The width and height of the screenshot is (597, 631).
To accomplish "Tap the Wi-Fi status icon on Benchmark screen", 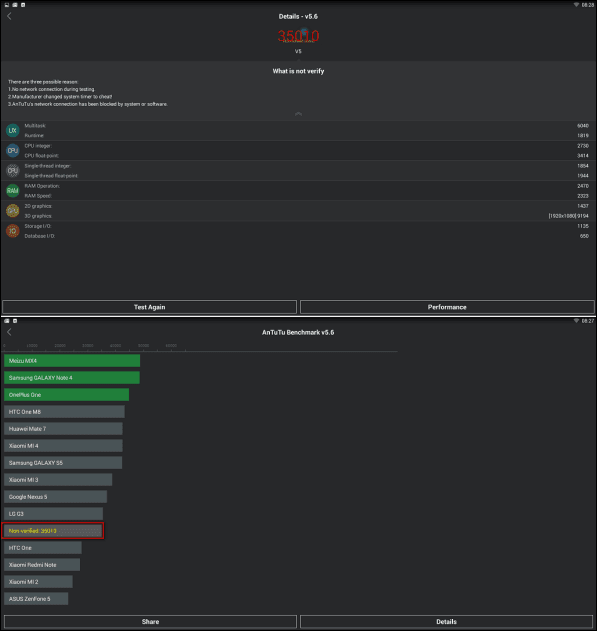I will pos(576,321).
